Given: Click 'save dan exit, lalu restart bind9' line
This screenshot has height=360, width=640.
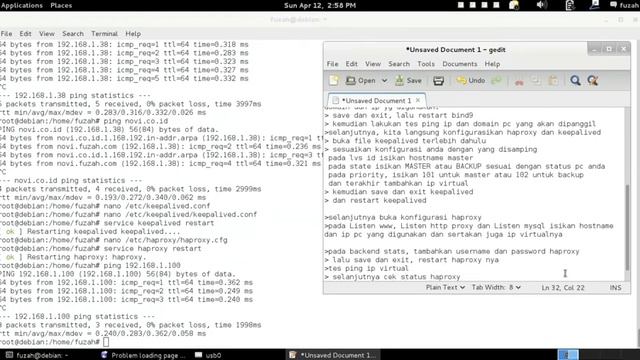Looking at the screenshot, I should [x=399, y=115].
